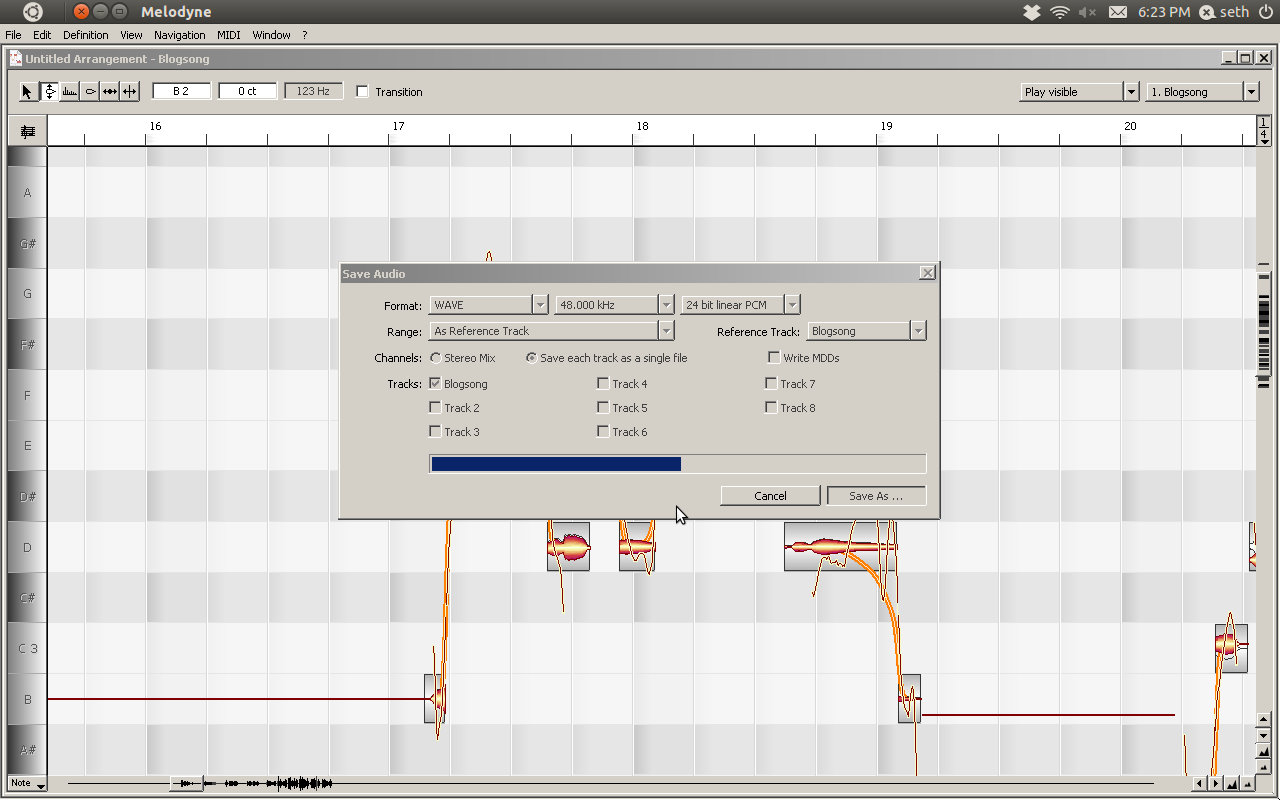
Task: Open the 48.000 kHz sample rate dropdown
Action: [x=615, y=305]
